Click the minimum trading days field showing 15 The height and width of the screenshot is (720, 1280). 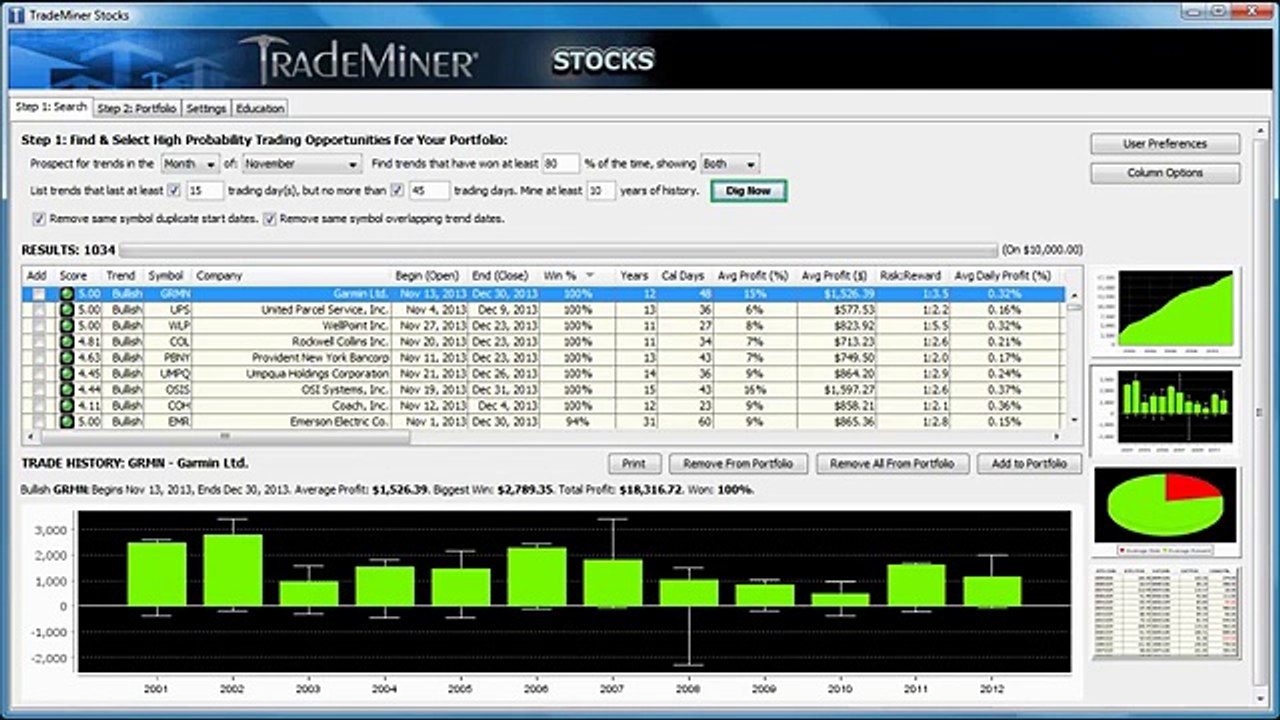pos(205,190)
